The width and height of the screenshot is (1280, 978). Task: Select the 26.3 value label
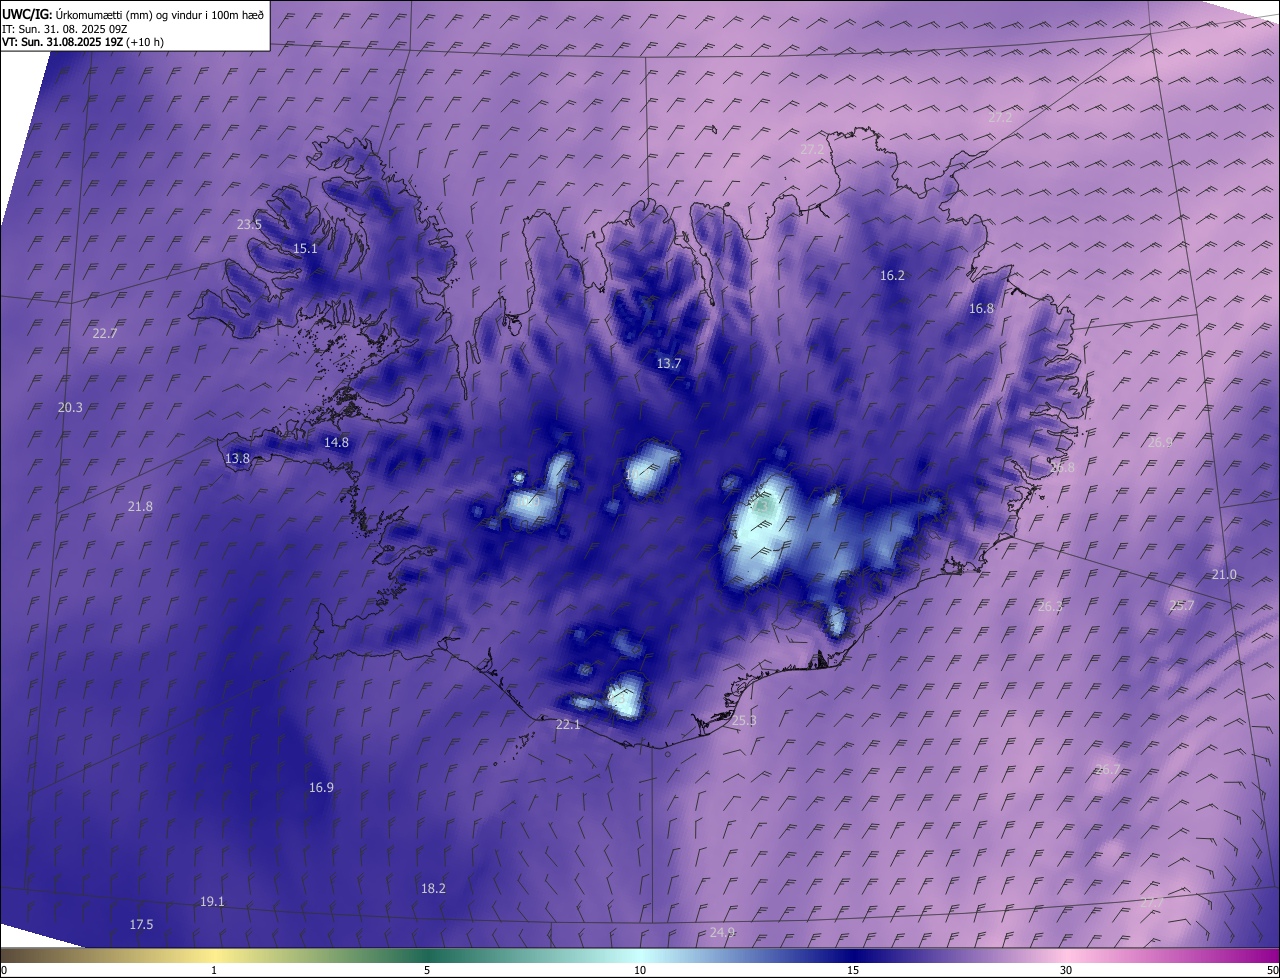pyautogui.click(x=1050, y=607)
